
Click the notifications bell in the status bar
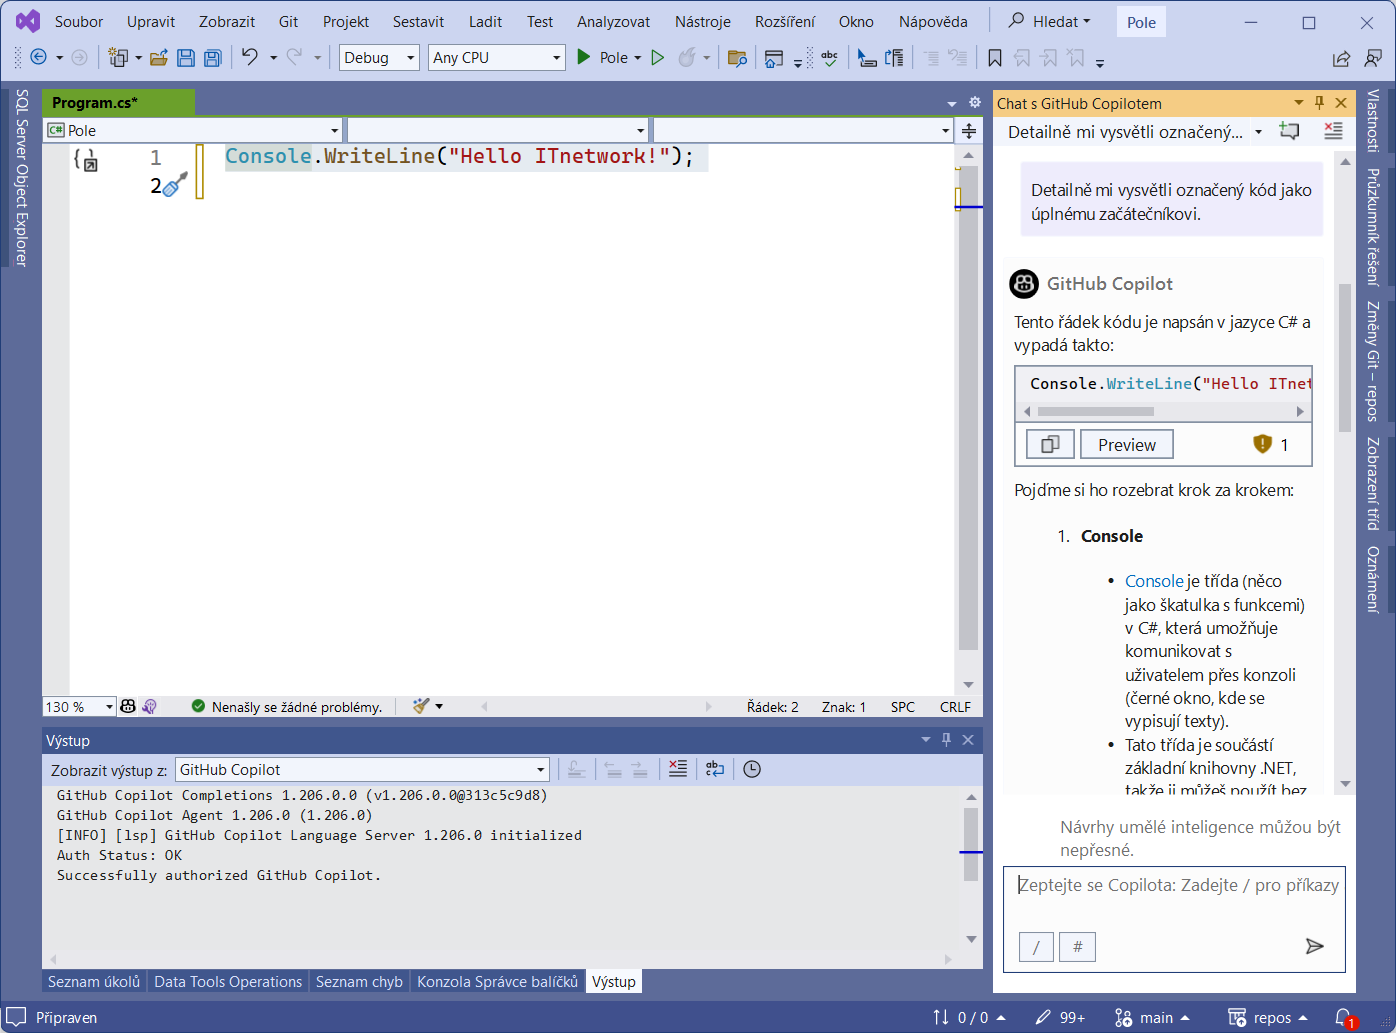pyautogui.click(x=1344, y=1018)
